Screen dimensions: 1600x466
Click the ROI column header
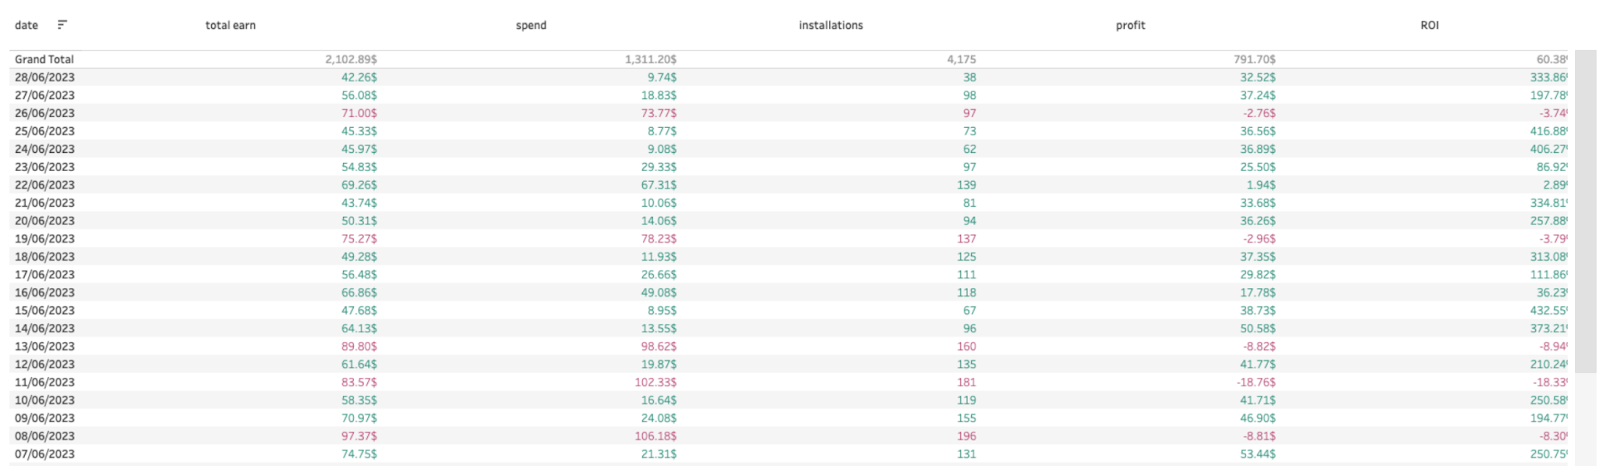(x=1429, y=25)
